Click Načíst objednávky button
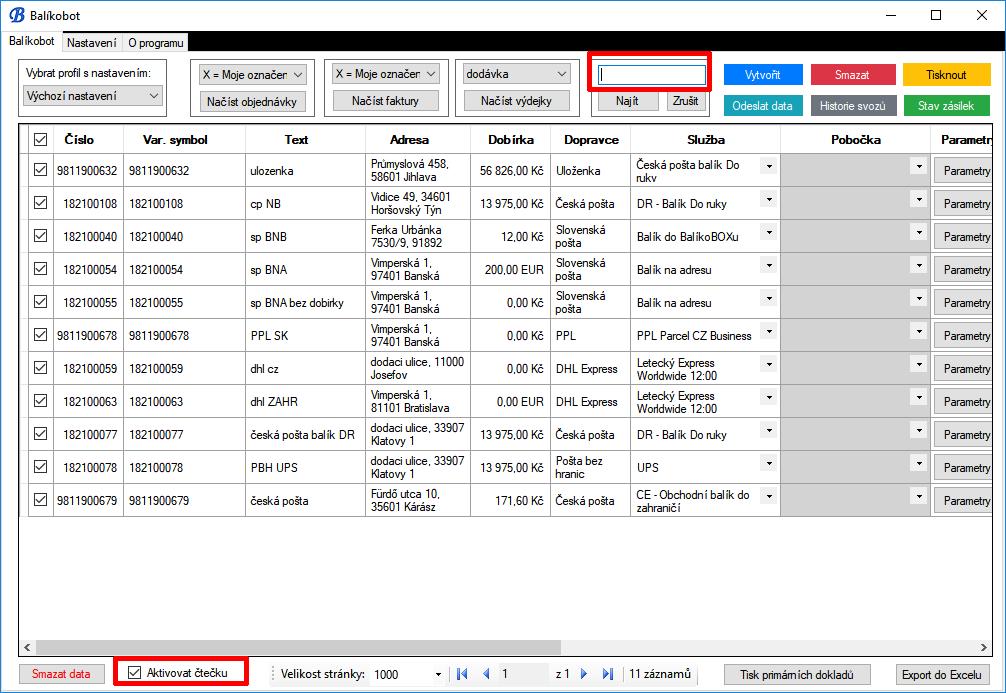The height and width of the screenshot is (693, 1006). pos(252,101)
